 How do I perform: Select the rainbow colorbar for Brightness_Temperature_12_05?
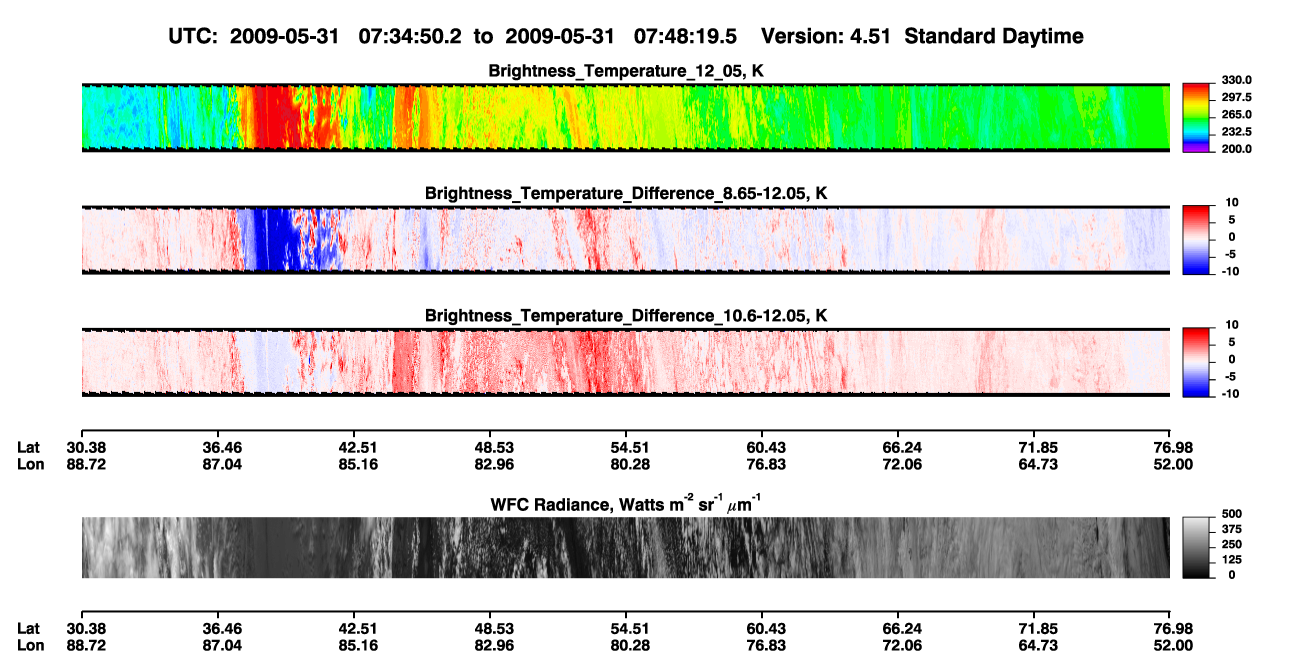pyautogui.click(x=1197, y=117)
